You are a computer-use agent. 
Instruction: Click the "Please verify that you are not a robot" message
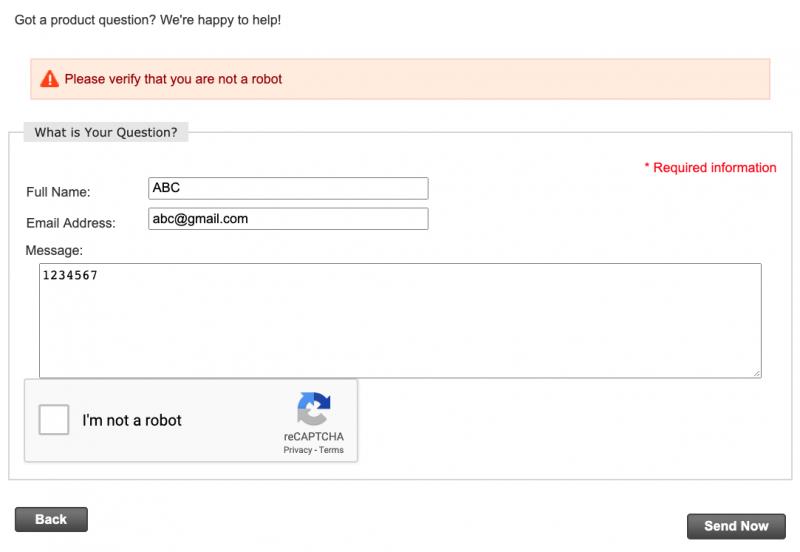click(173, 79)
